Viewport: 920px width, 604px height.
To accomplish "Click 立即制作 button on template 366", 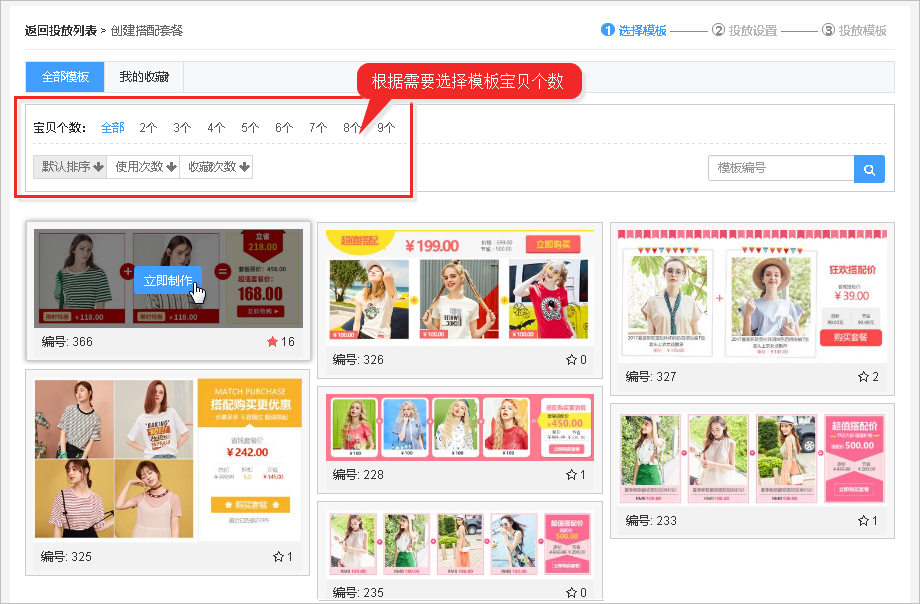I will (x=168, y=281).
